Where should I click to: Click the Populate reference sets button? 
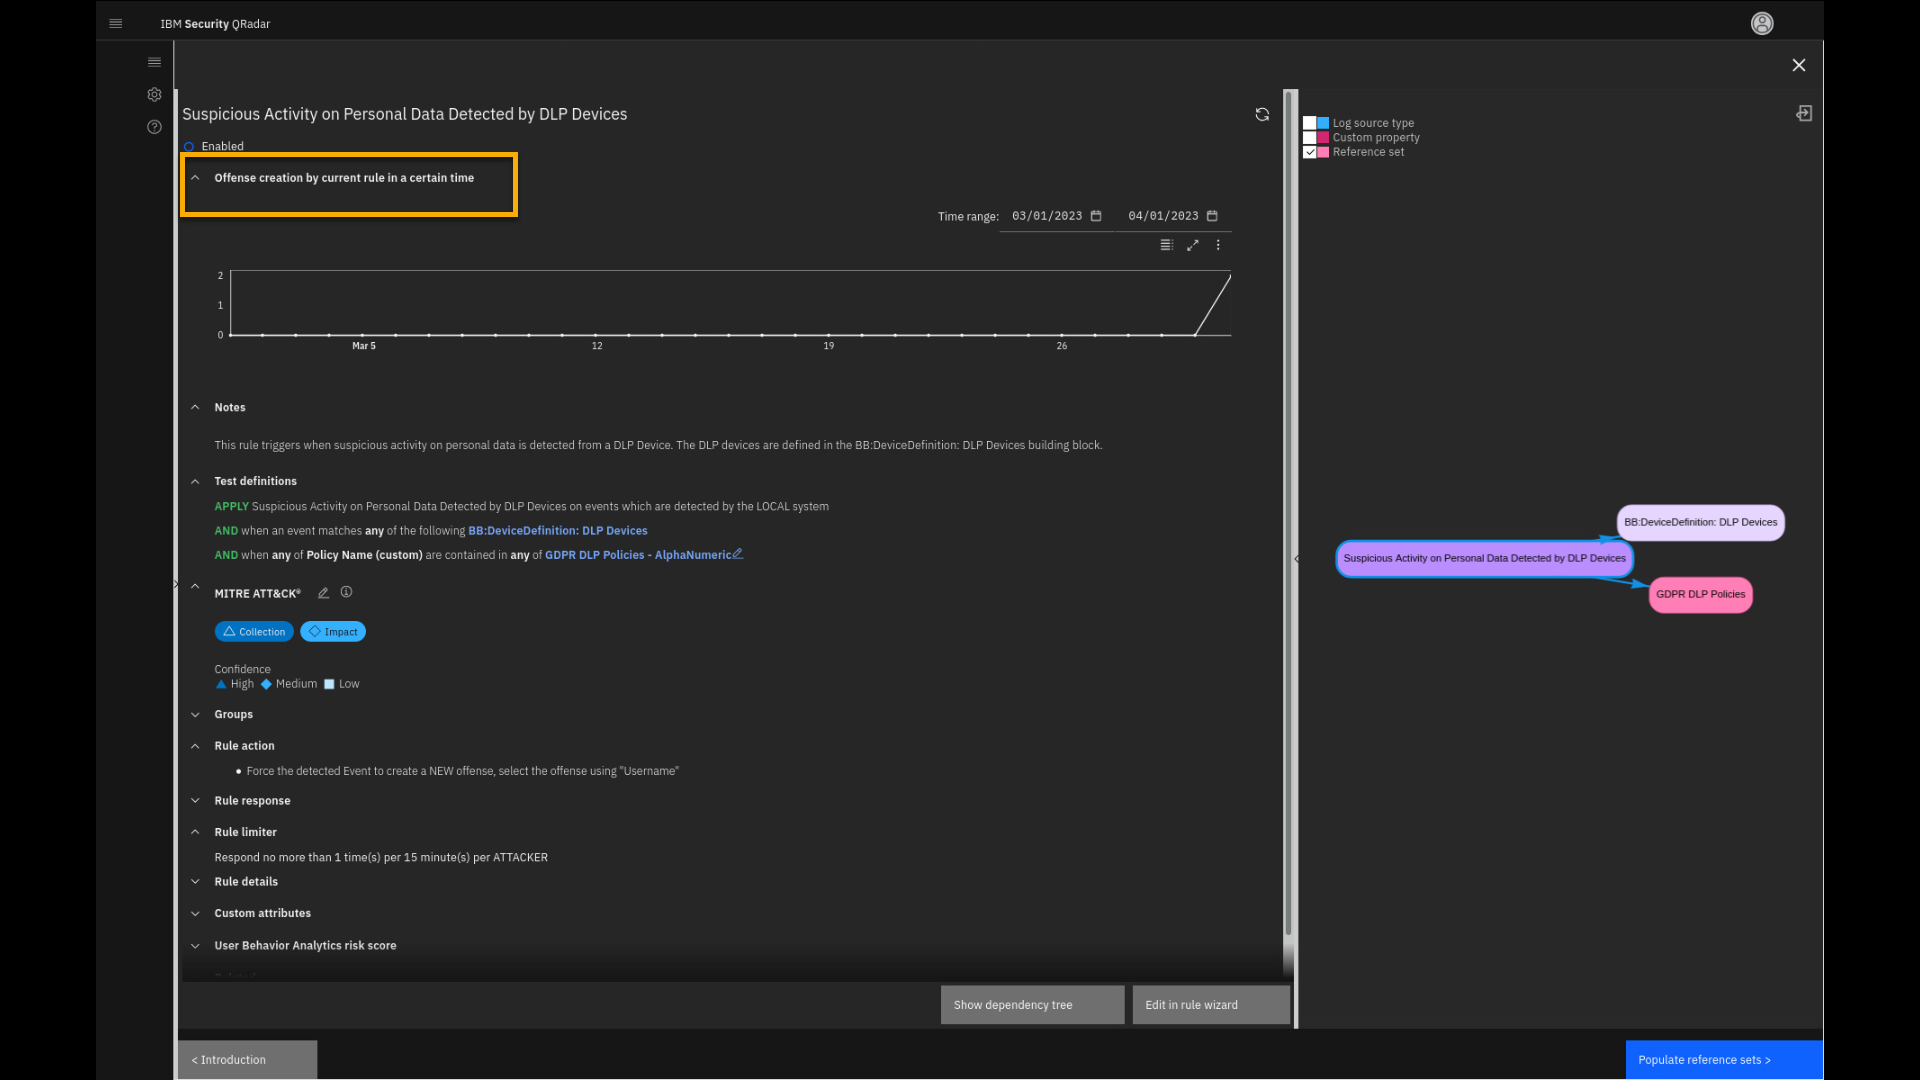[1723, 1060]
